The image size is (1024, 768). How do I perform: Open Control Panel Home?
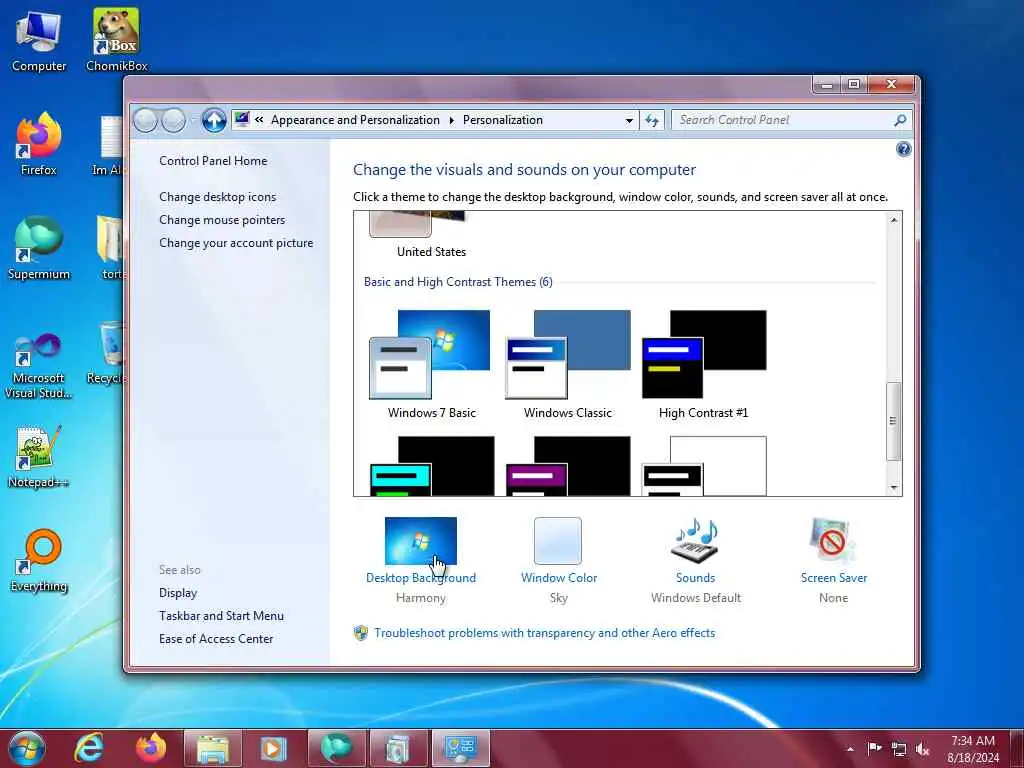tap(213, 161)
